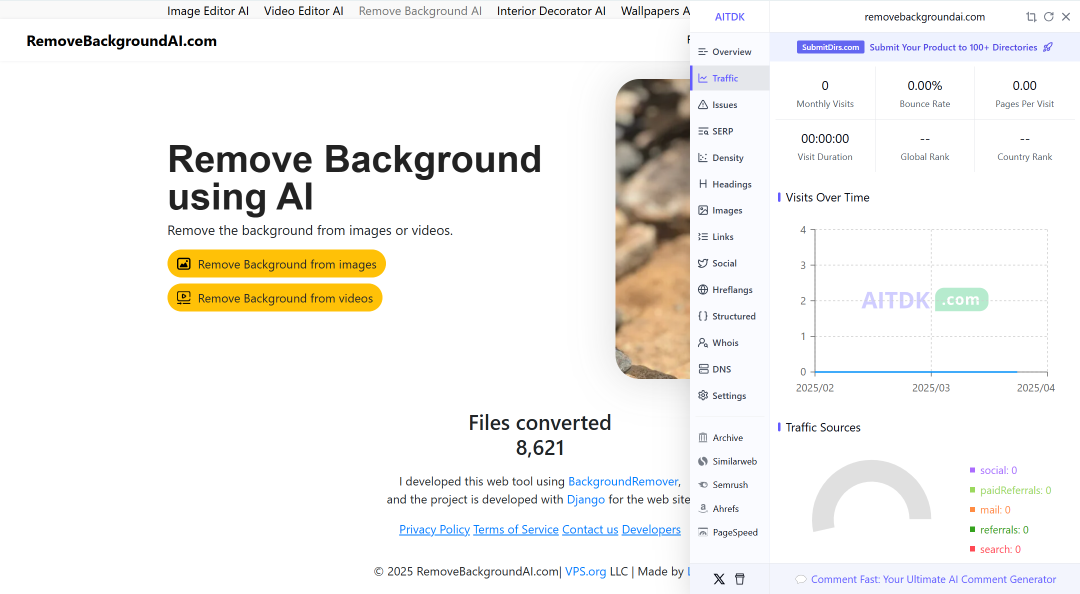Click the speech bubble icon beside Comment Fast

click(800, 580)
